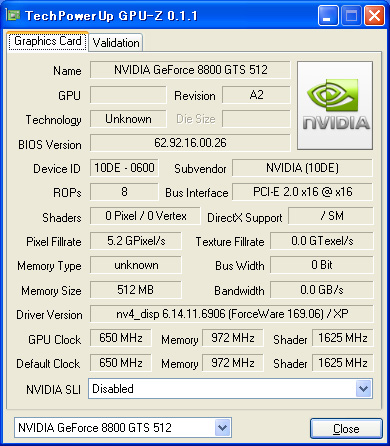Screen dimensions: 390x446
Task: Click Subvendor value NVIDIA (10DE)
Action: point(302,168)
